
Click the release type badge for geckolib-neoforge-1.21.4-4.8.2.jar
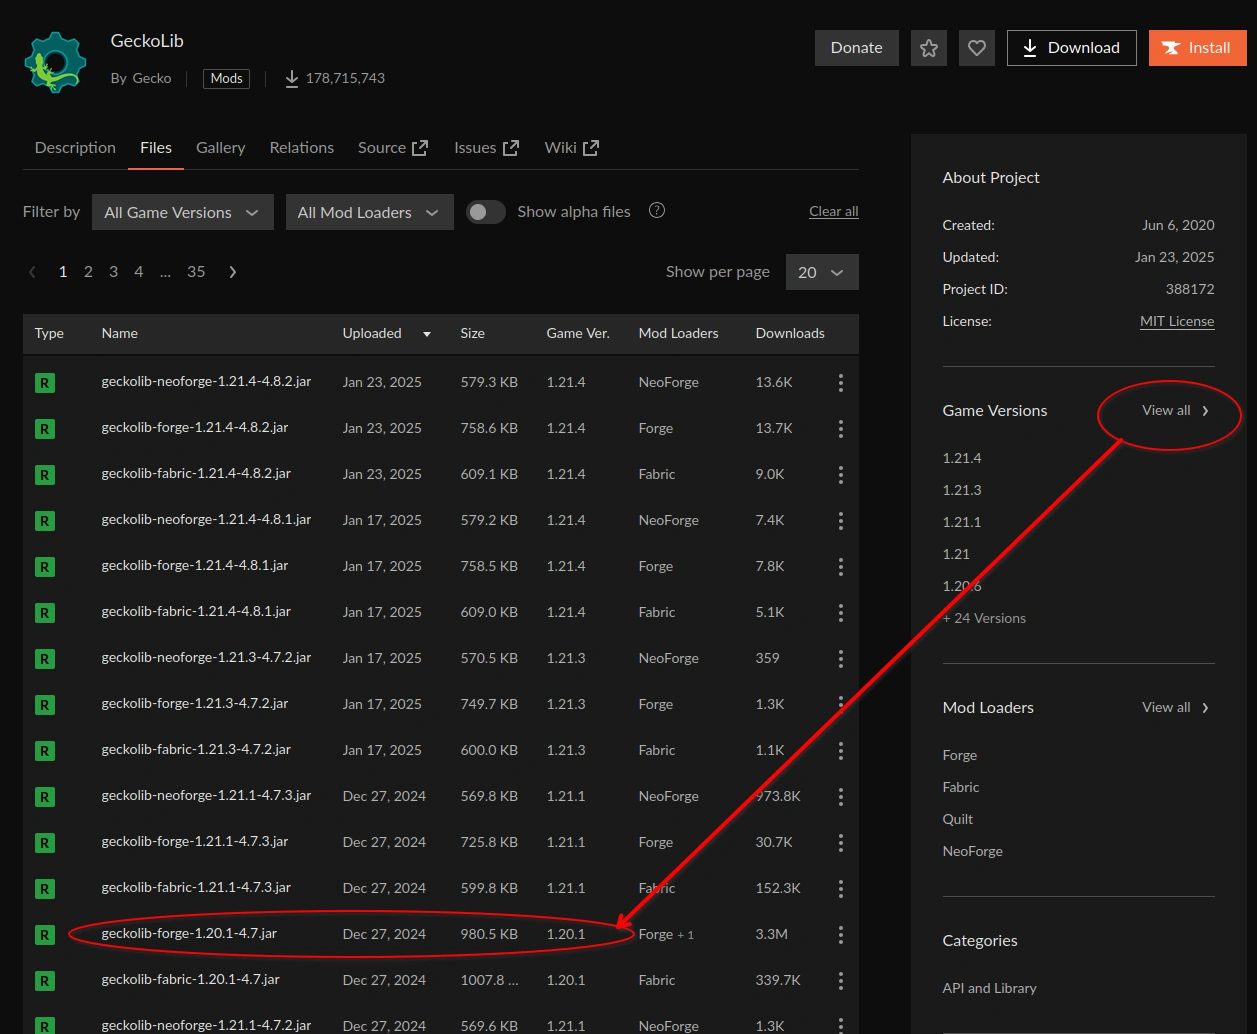[x=45, y=382]
